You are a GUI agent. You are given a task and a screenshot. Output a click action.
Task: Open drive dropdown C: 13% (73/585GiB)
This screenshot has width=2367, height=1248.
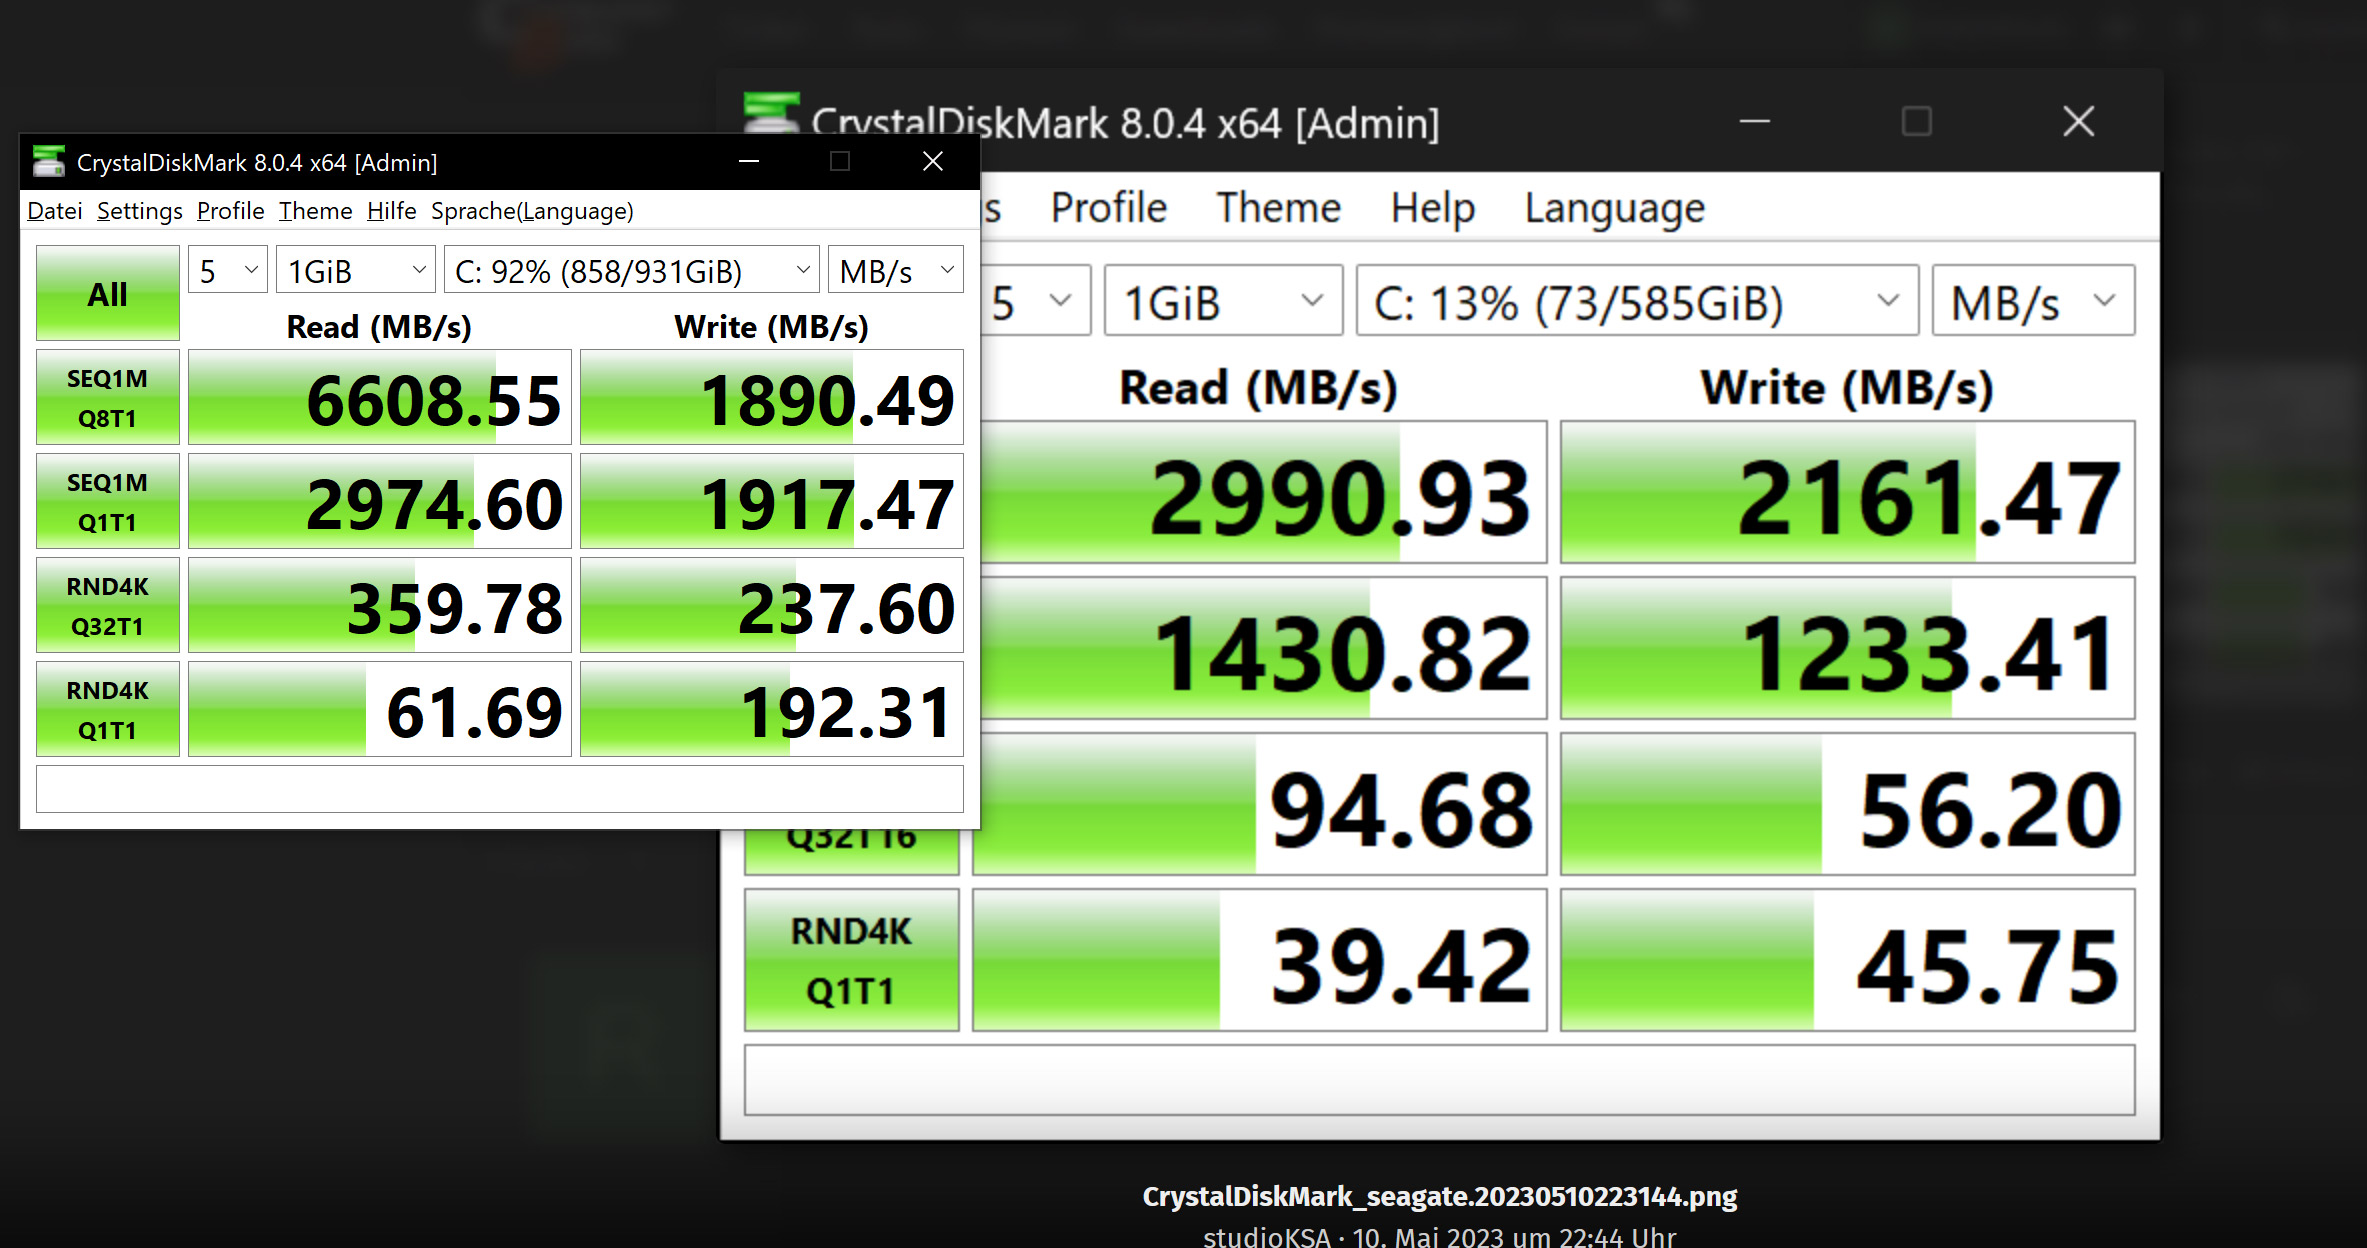[x=1636, y=301]
